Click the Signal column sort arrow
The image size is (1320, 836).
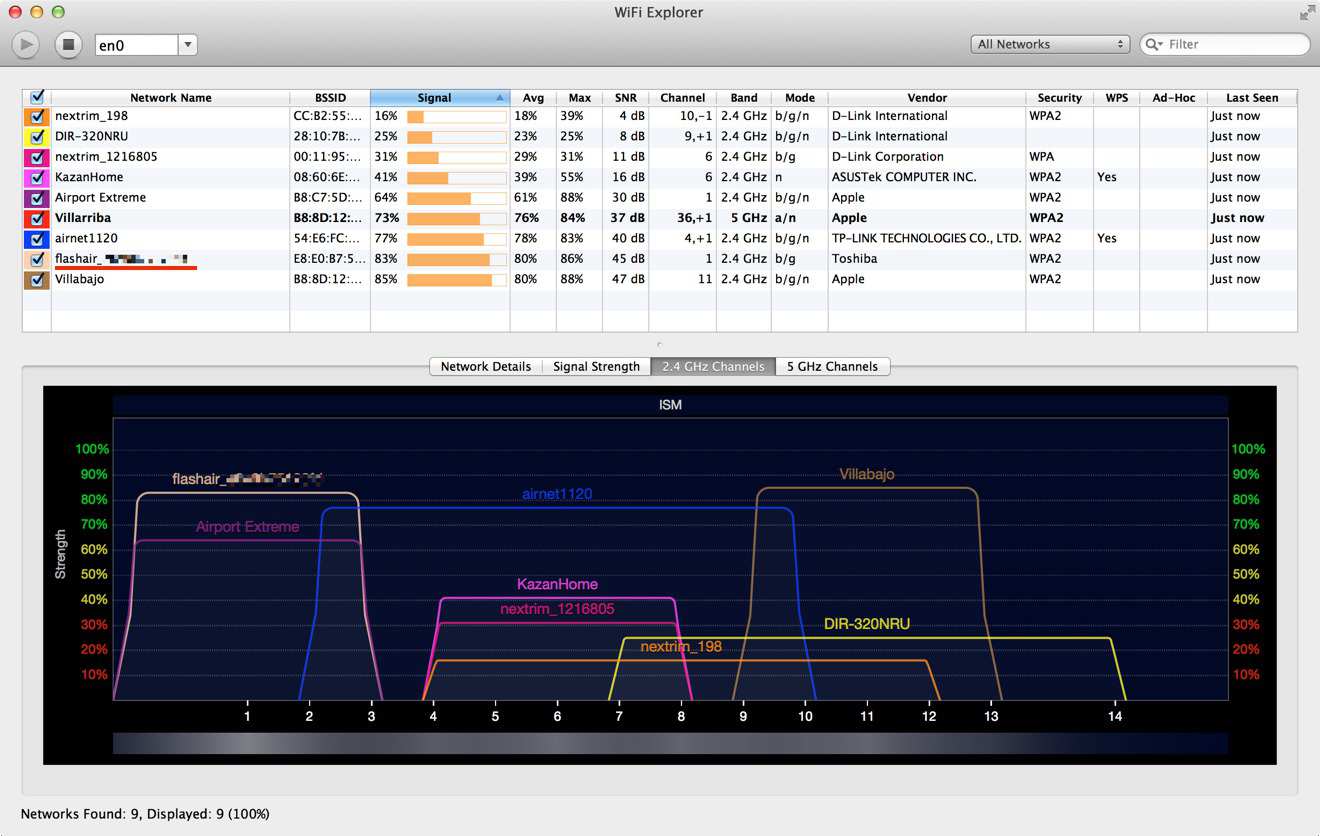[x=499, y=97]
